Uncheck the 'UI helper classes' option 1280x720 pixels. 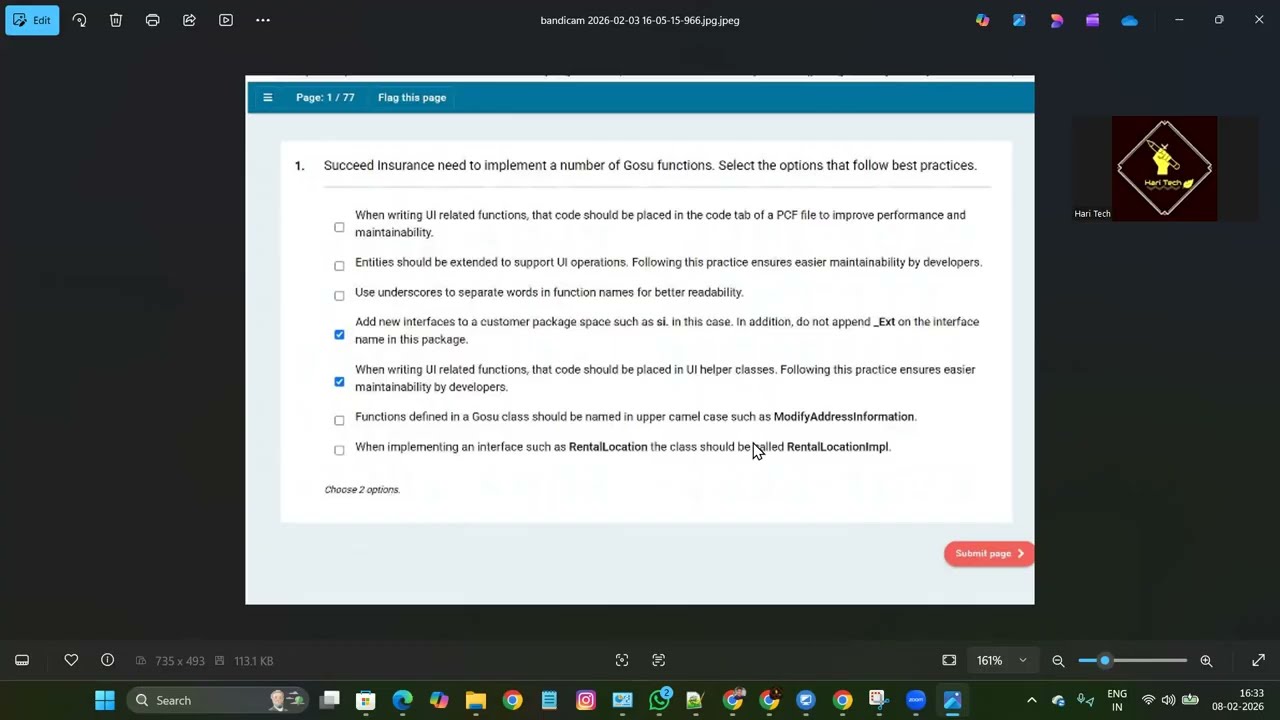click(339, 381)
